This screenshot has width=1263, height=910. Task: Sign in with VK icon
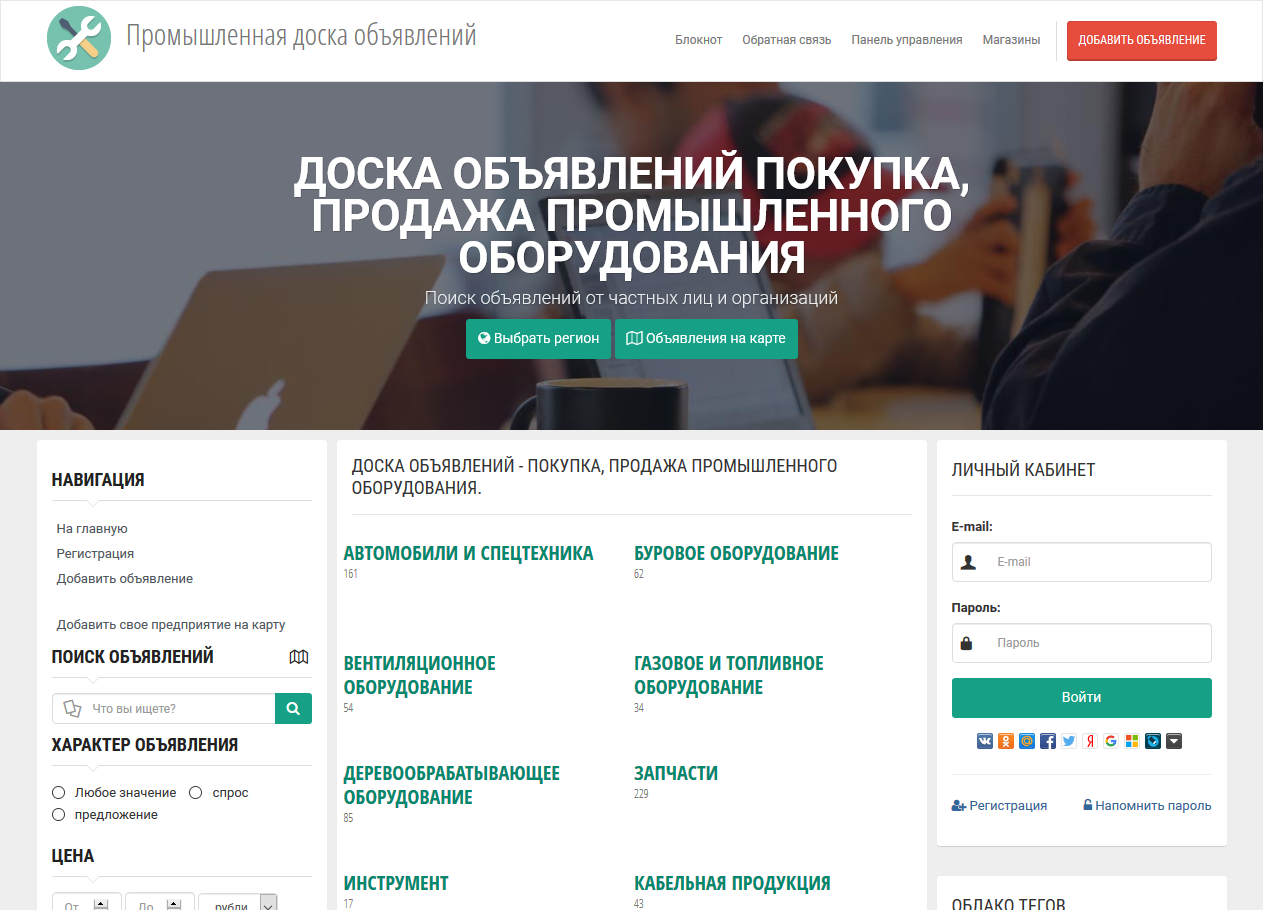(x=985, y=741)
